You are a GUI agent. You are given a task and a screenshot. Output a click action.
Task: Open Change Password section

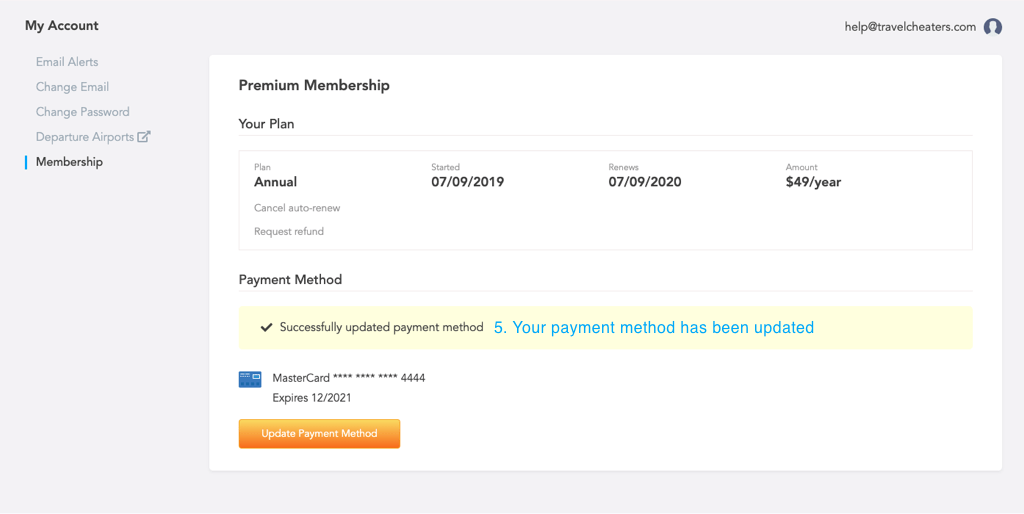(x=82, y=112)
